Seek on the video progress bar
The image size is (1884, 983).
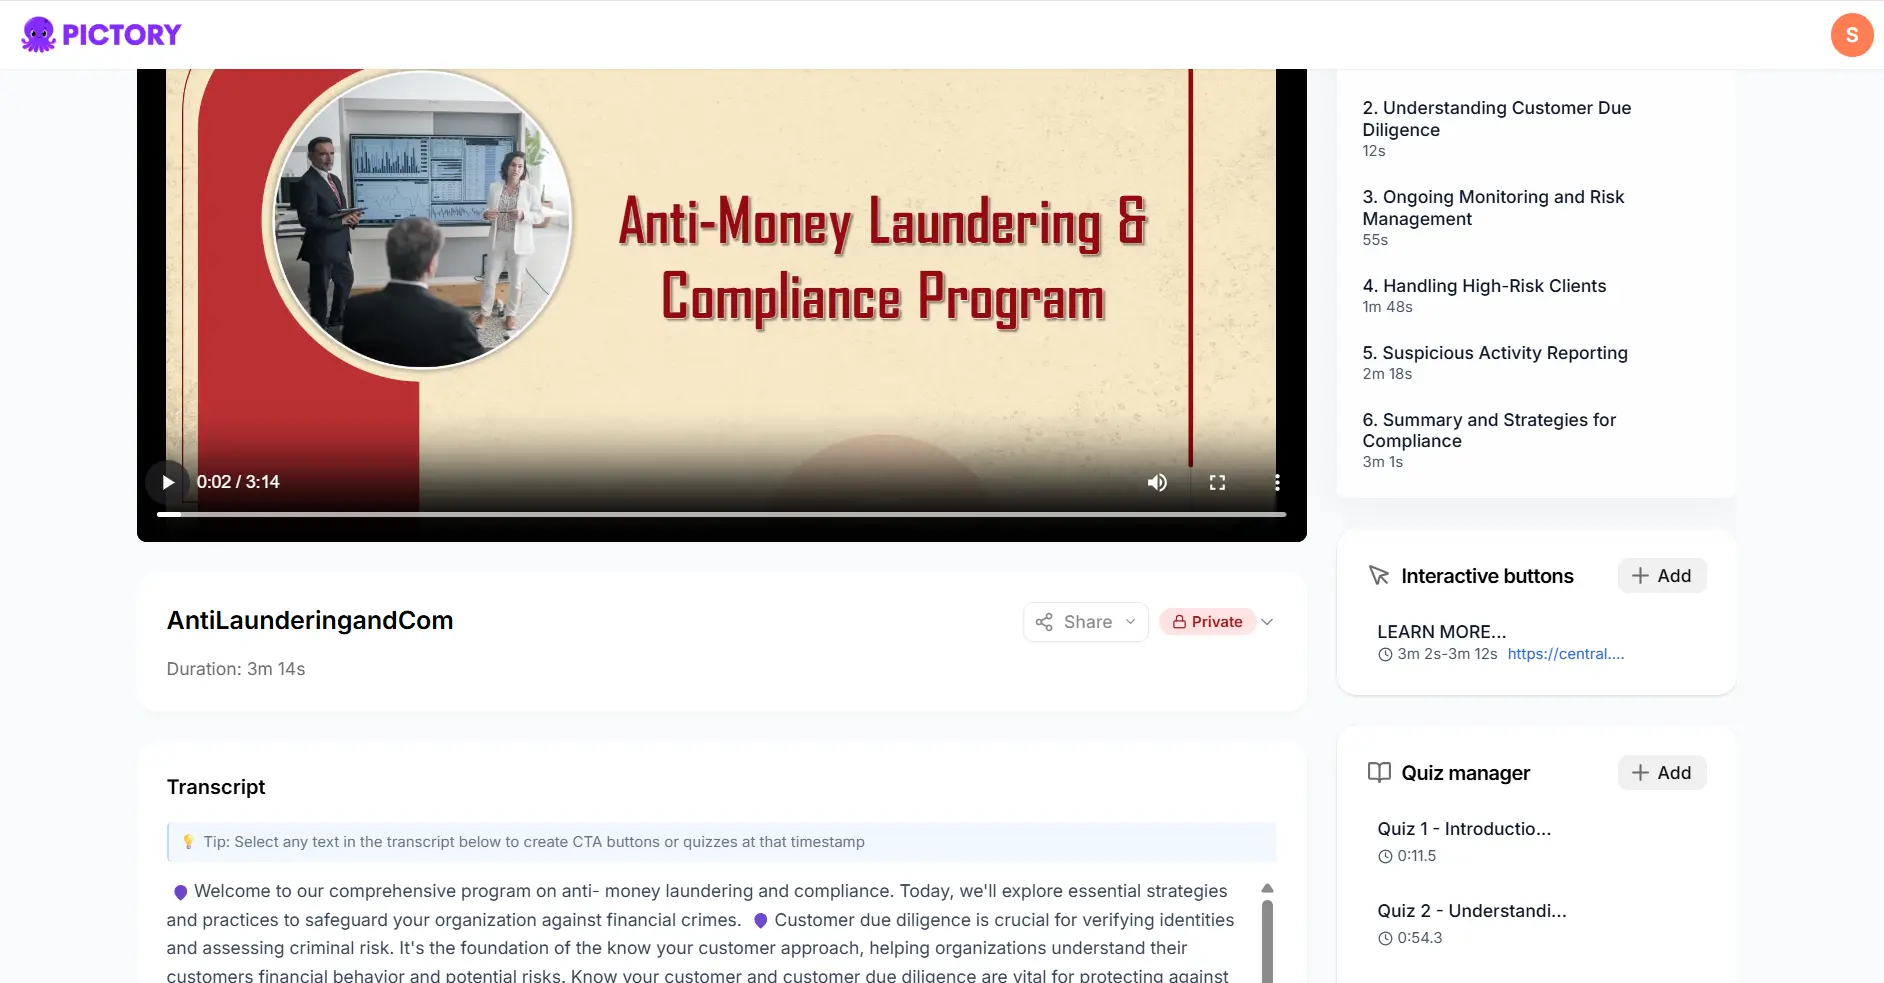tap(721, 514)
